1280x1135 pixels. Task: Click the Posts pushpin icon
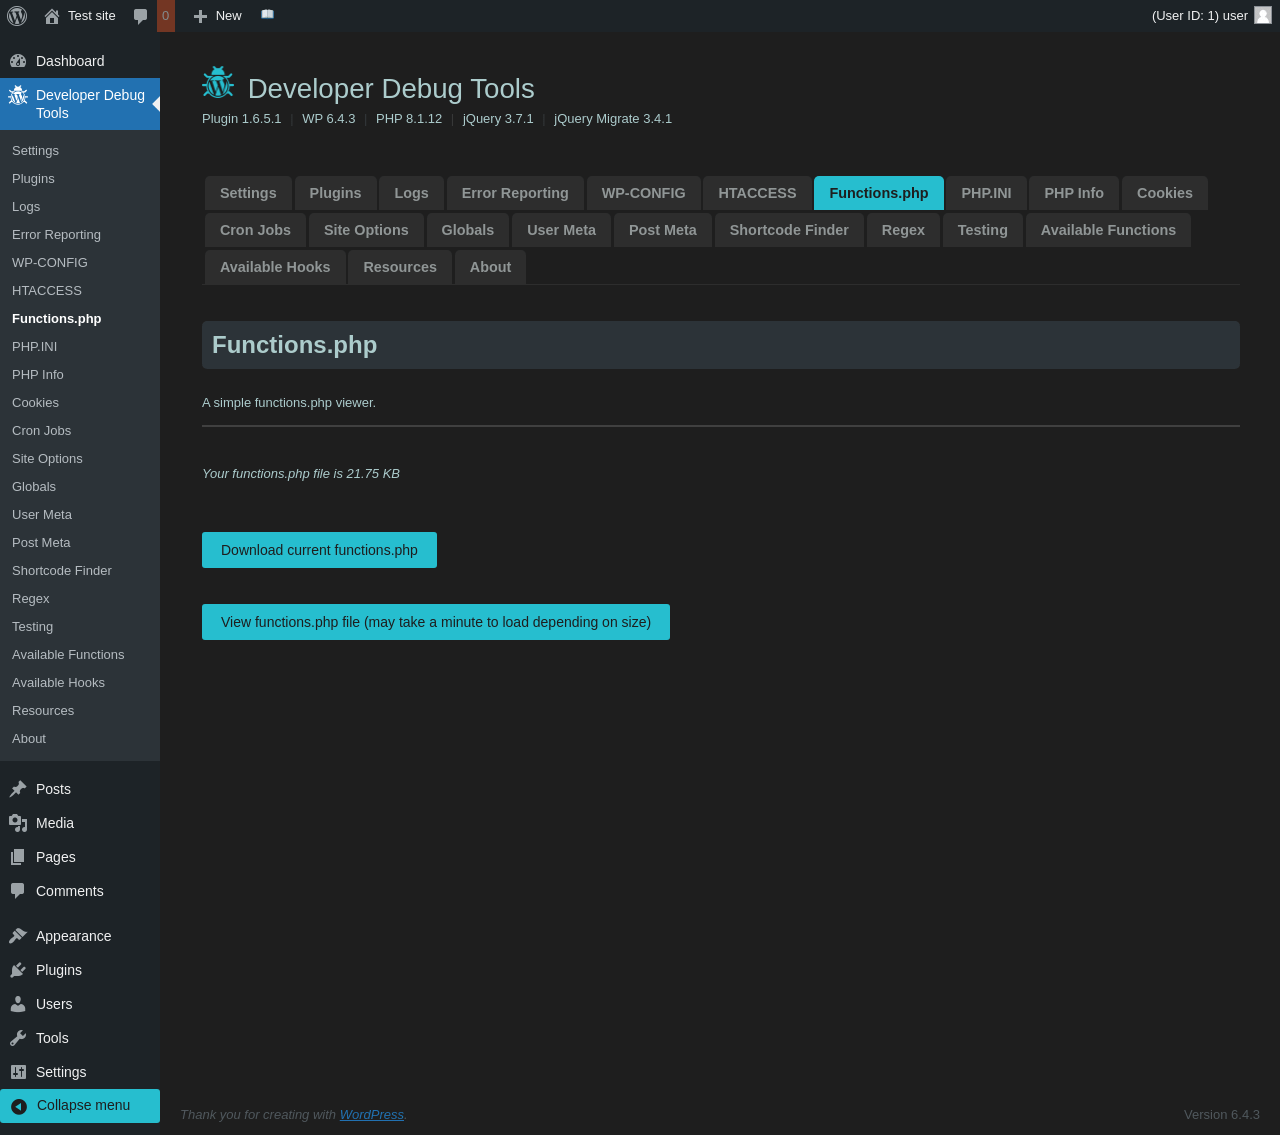(18, 789)
